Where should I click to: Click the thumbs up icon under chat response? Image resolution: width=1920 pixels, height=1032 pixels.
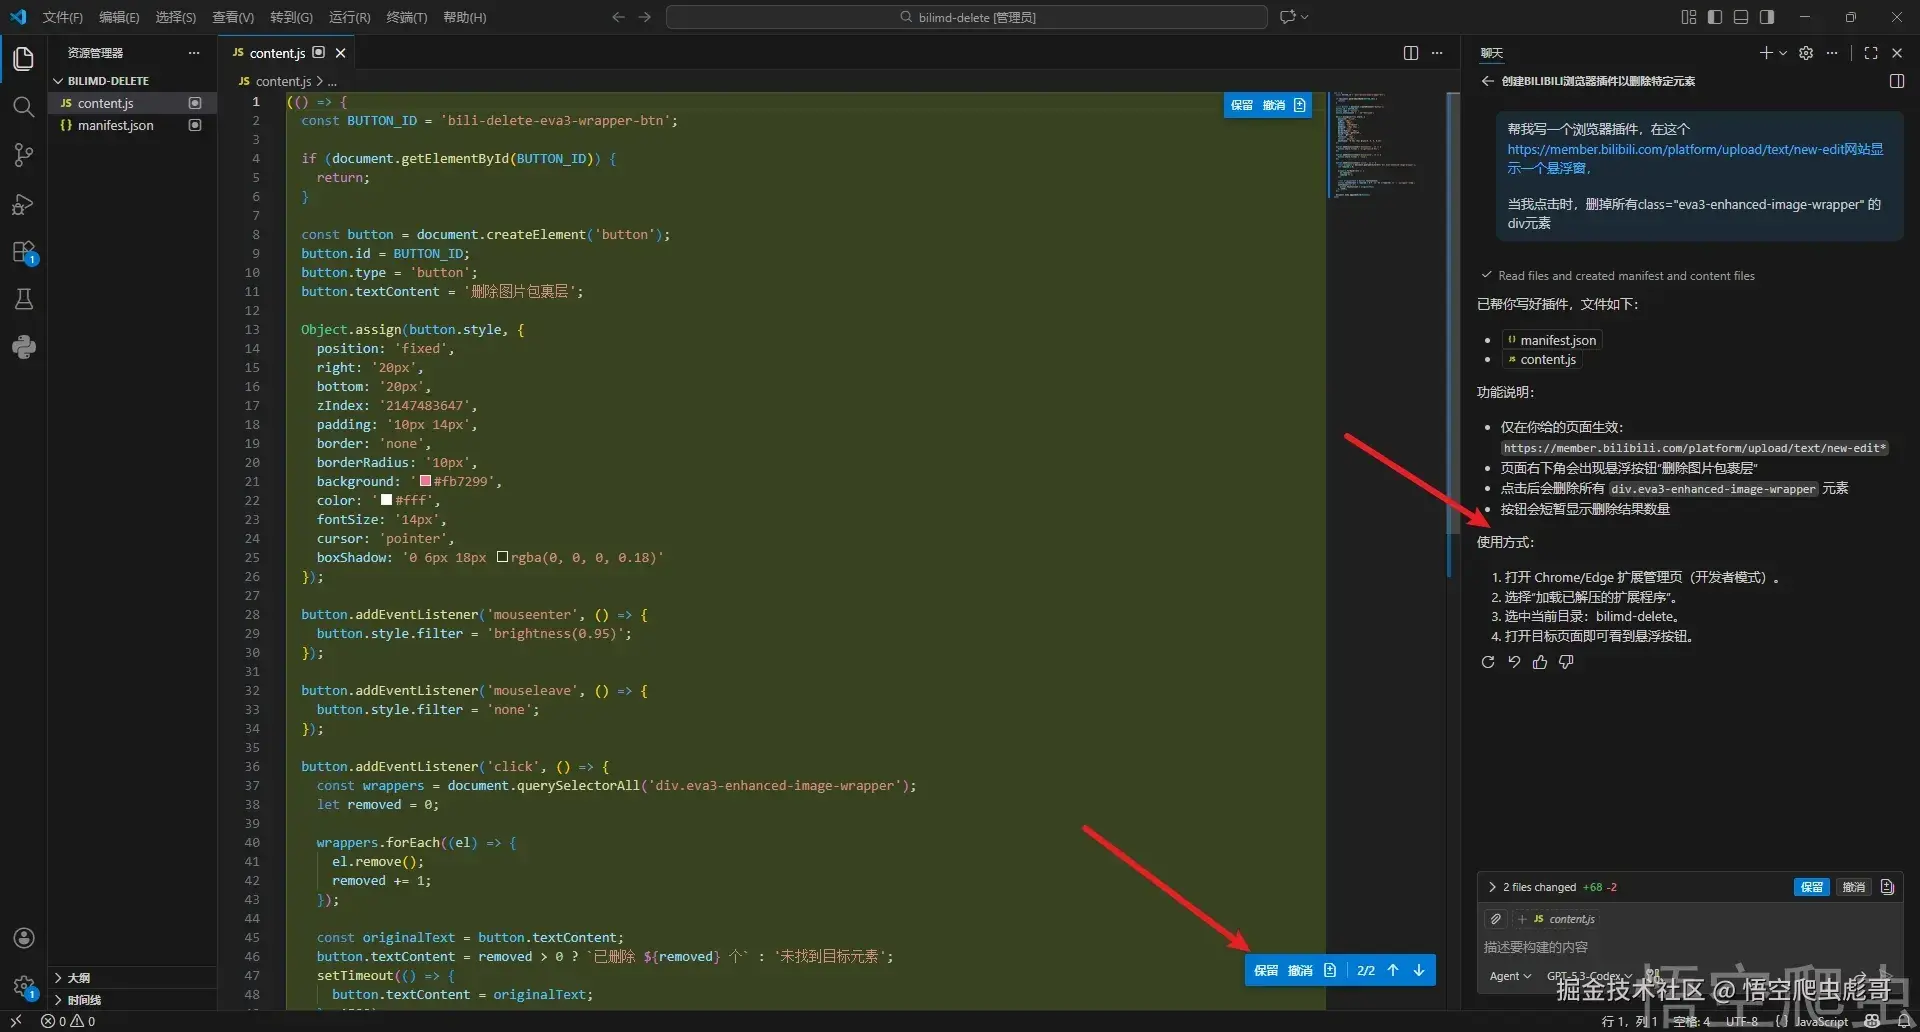(1540, 662)
